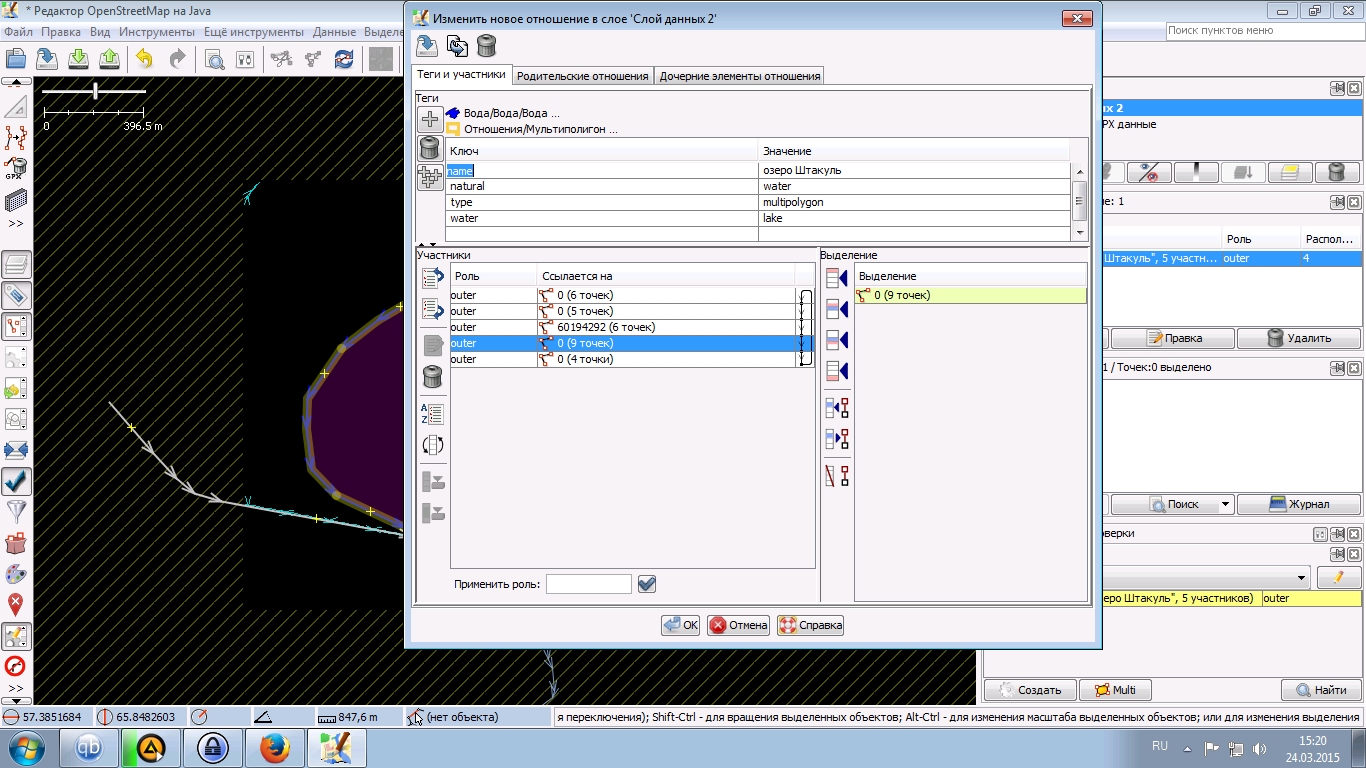Toggle the validation checkmark panel button
Image resolution: width=1366 pixels, height=768 pixels.
tap(17, 481)
